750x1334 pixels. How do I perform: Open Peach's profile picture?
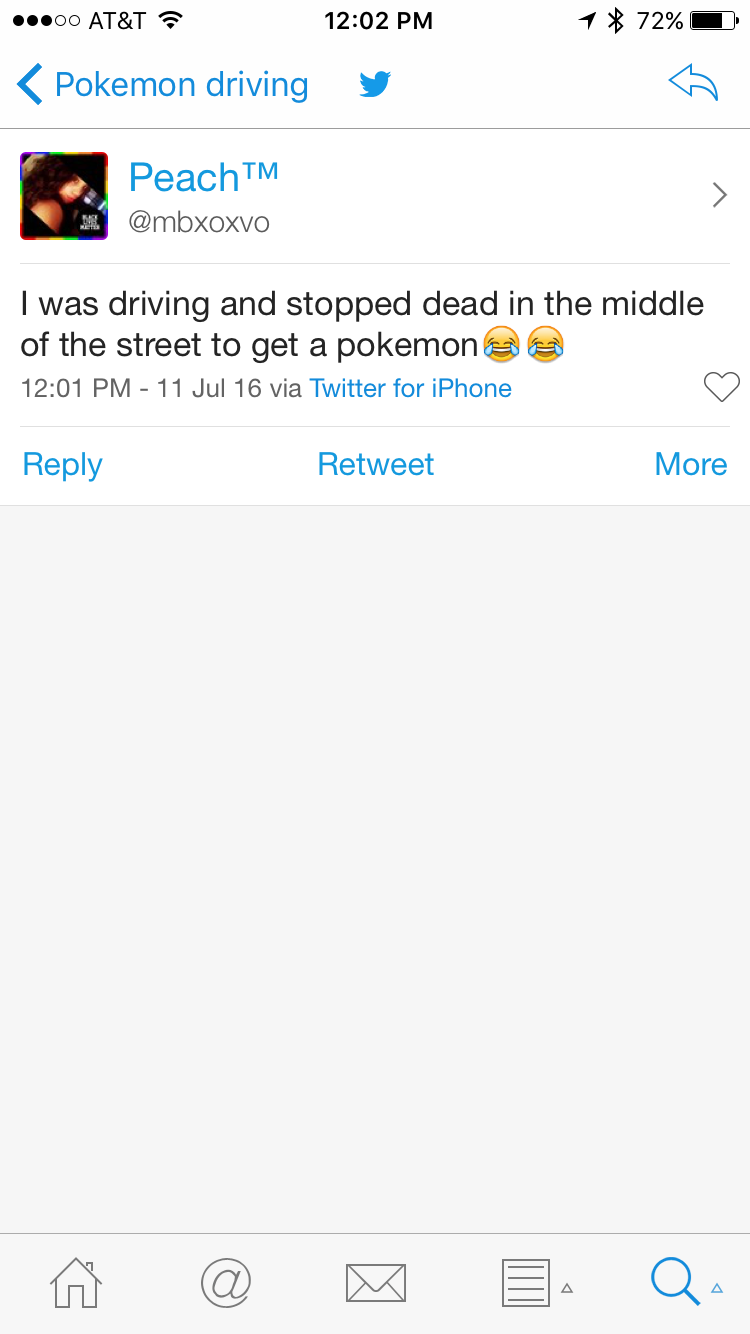(64, 196)
